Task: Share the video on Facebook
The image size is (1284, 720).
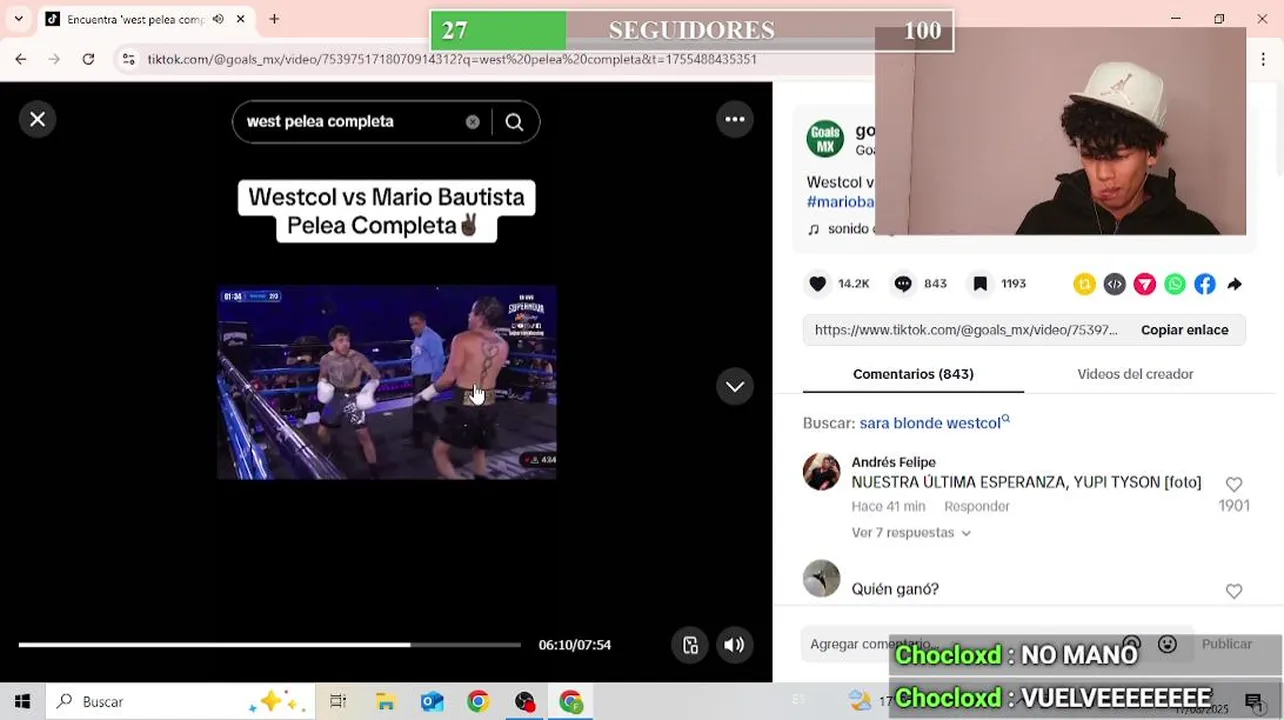Action: 1205,285
